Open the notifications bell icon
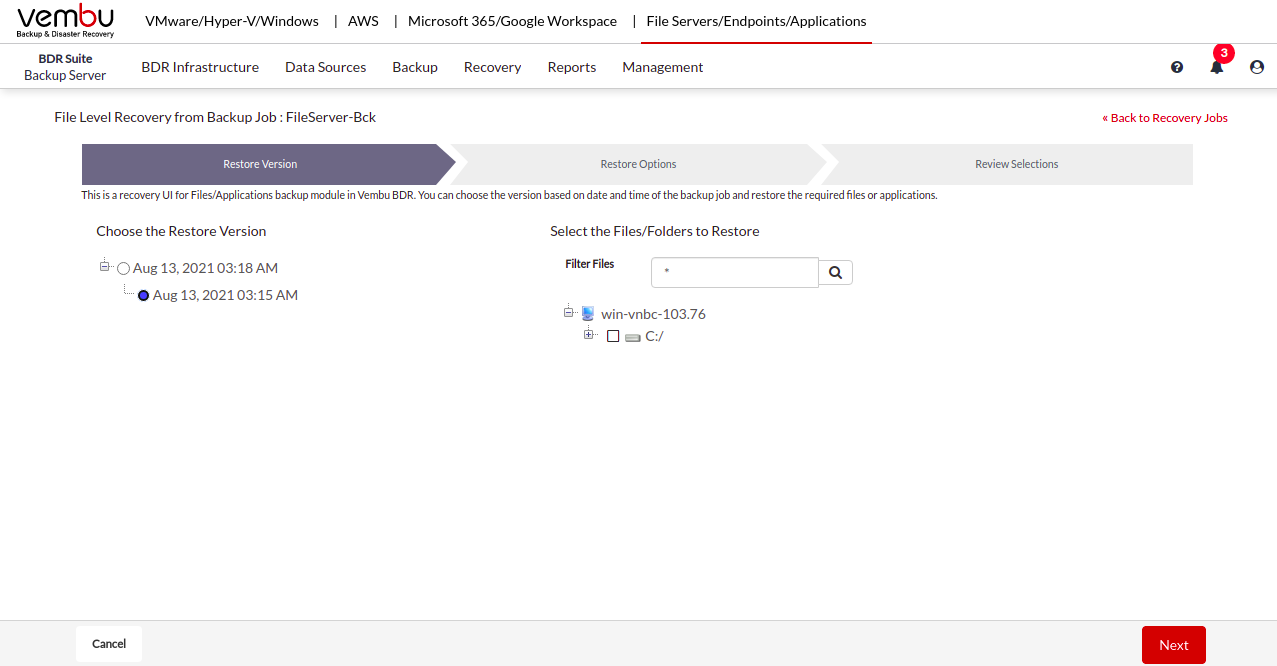 click(1217, 67)
